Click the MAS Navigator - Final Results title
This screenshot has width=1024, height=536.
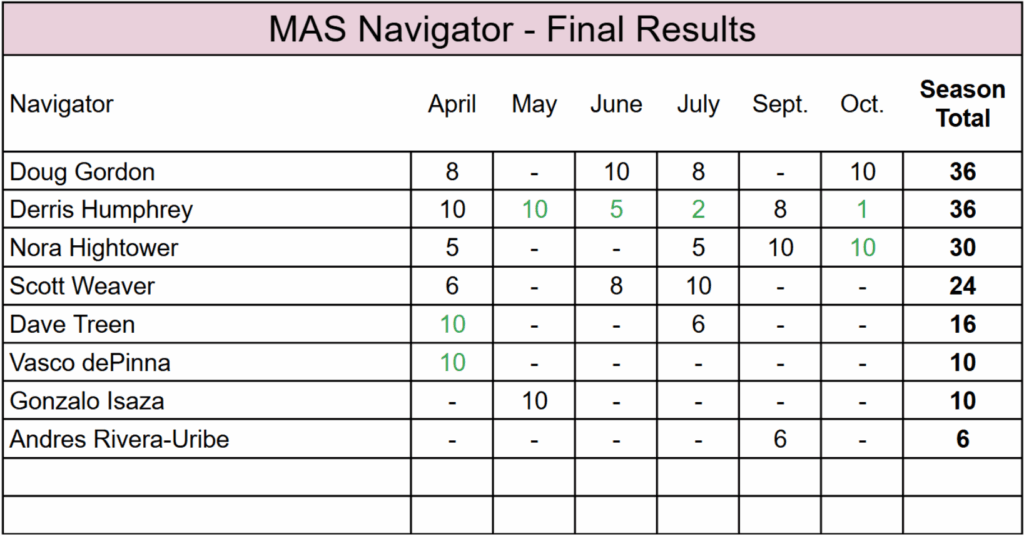(511, 29)
